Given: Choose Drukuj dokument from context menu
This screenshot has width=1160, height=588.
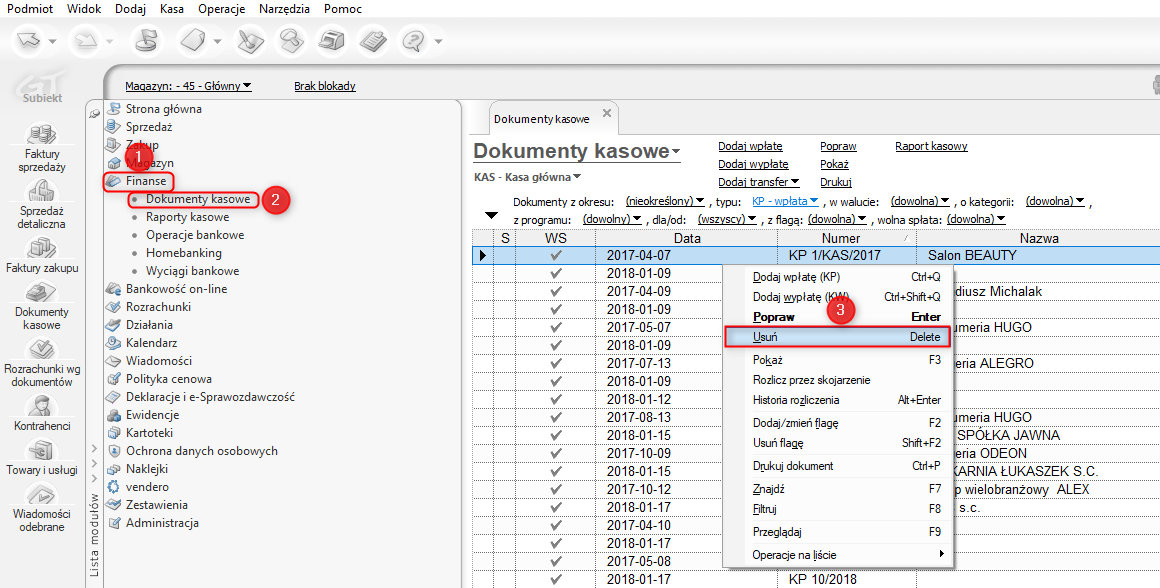Looking at the screenshot, I should pos(792,466).
